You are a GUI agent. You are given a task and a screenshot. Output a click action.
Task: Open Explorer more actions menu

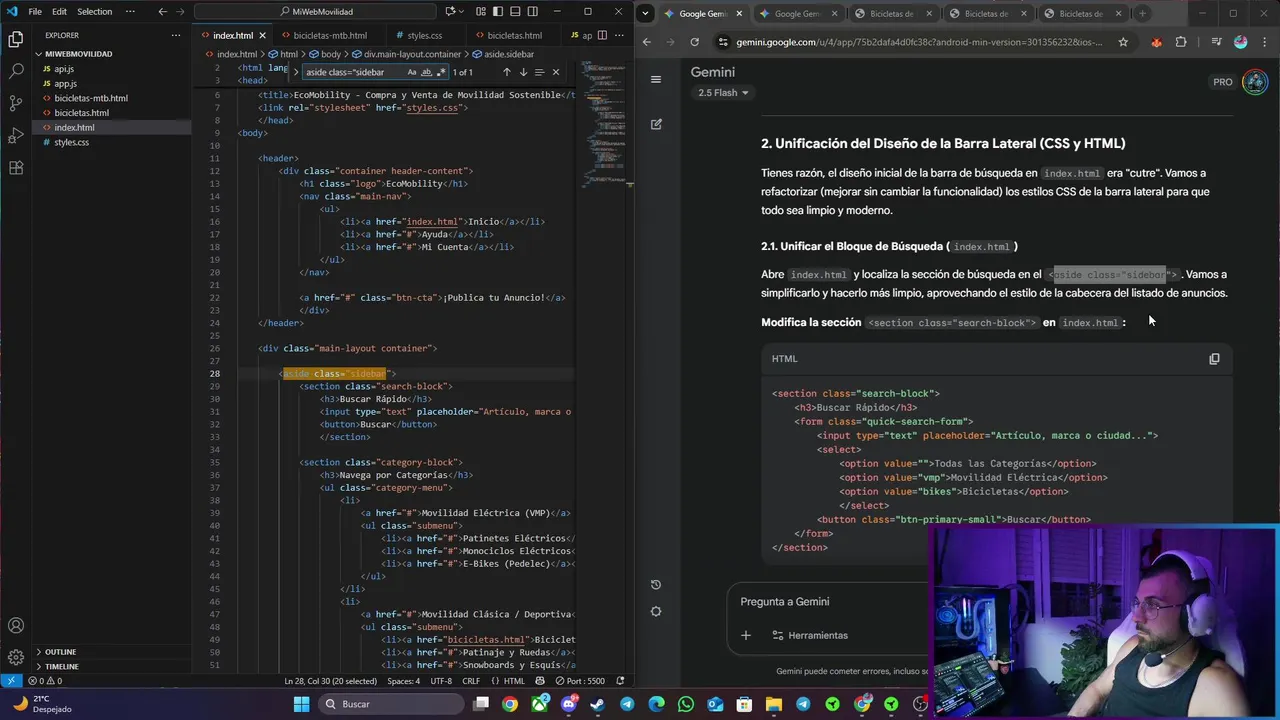tap(176, 35)
